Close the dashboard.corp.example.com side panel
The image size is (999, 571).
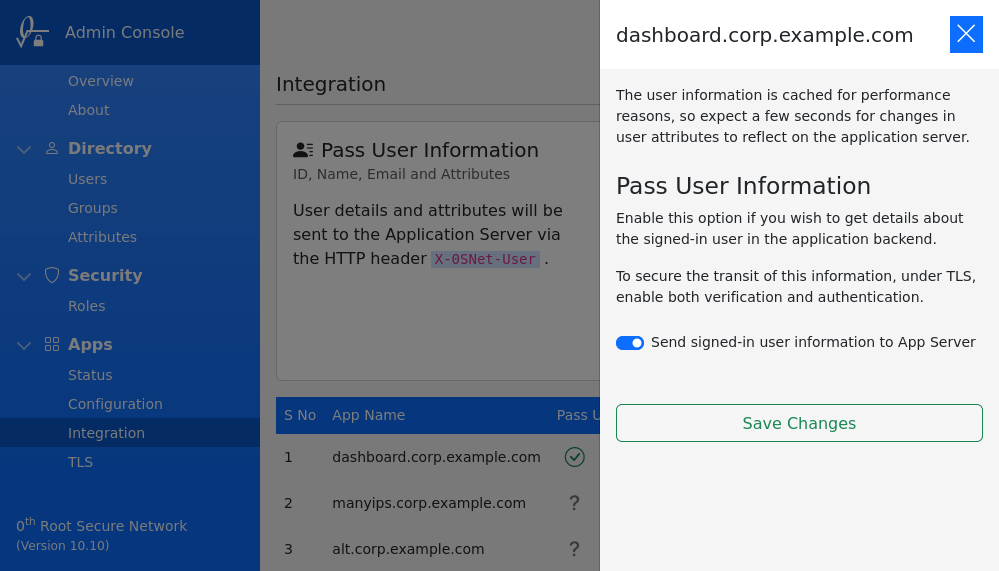point(966,34)
